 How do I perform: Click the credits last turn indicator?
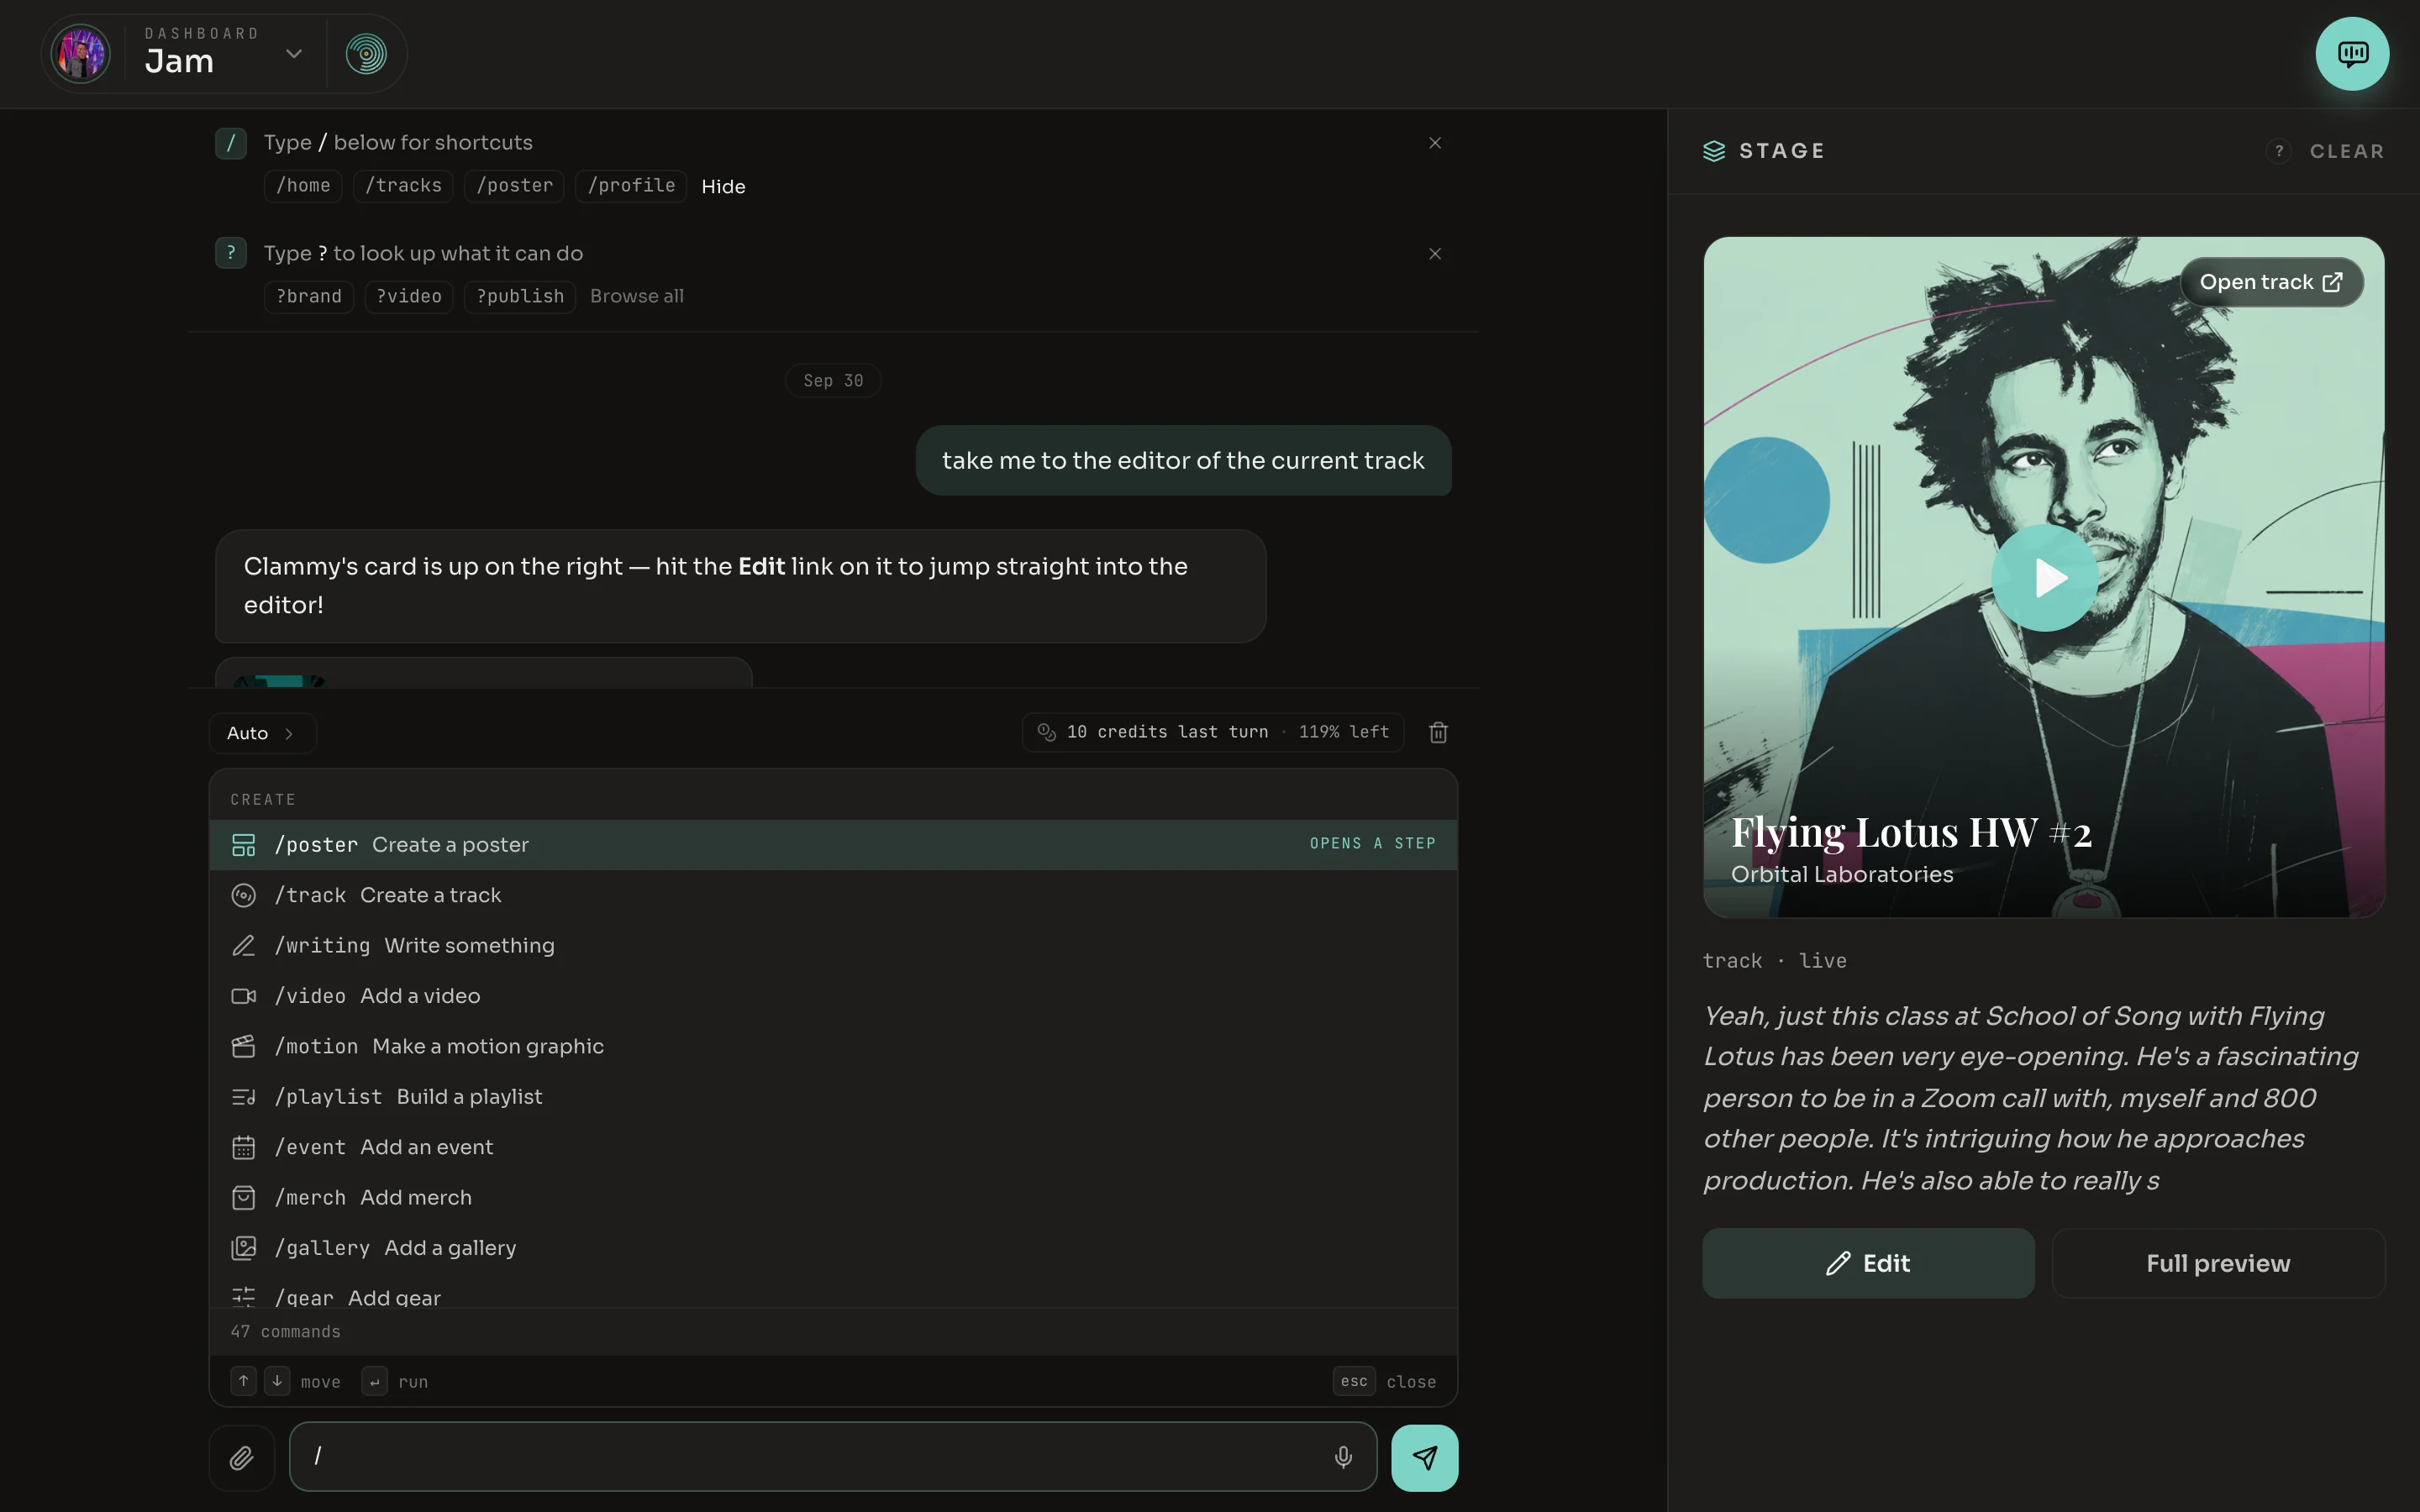click(1213, 732)
